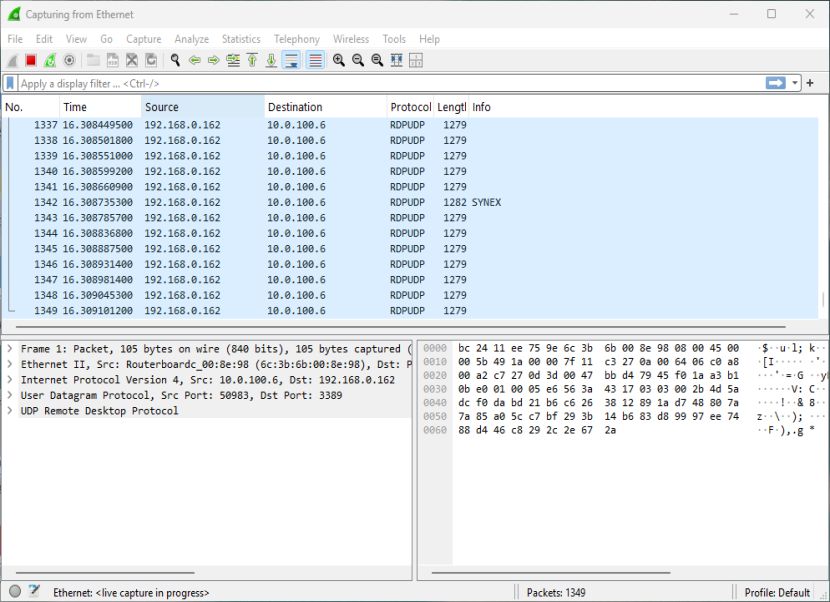Go forward in packet history

[214, 60]
